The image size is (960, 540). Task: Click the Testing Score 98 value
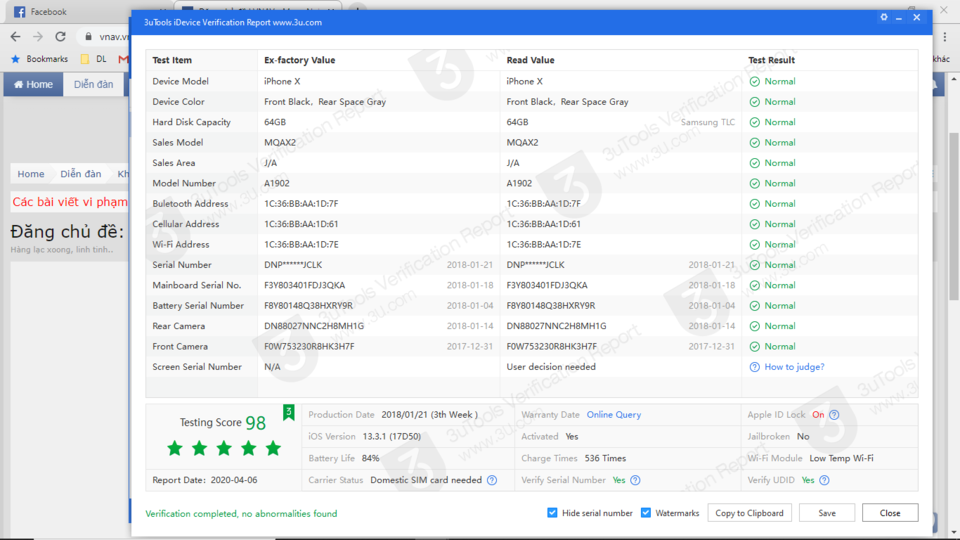[x=255, y=422]
